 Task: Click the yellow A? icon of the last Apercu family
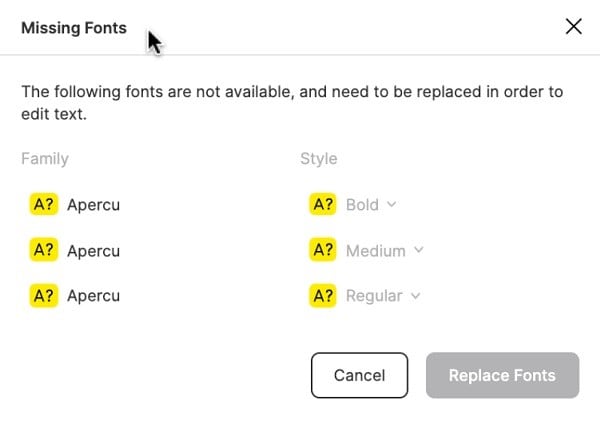(44, 295)
